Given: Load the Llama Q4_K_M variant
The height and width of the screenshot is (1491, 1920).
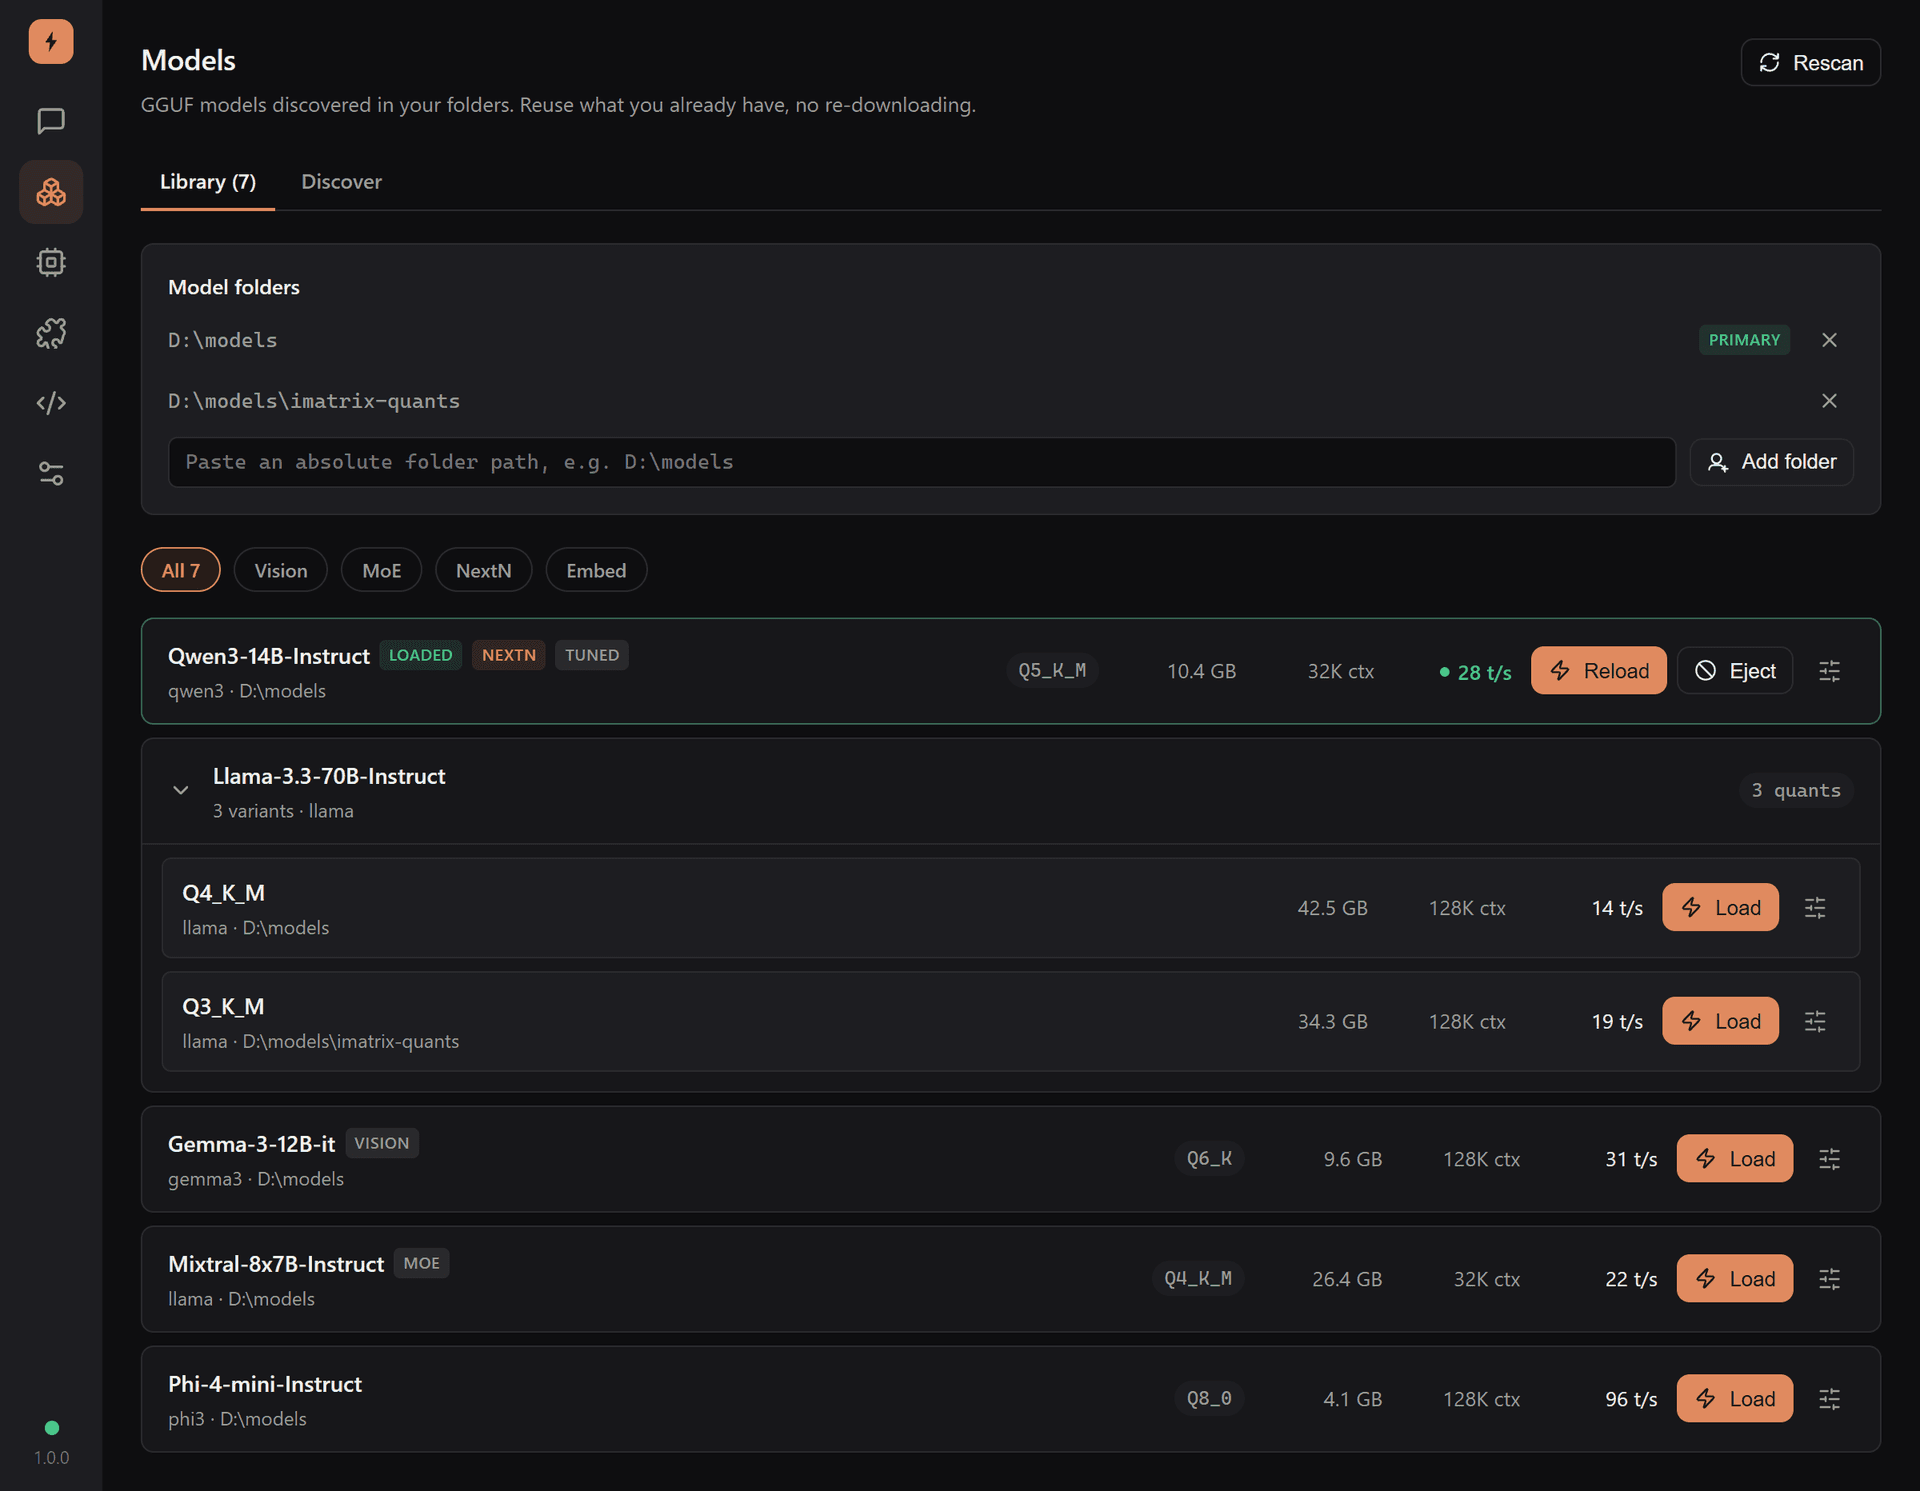Looking at the screenshot, I should [1720, 907].
